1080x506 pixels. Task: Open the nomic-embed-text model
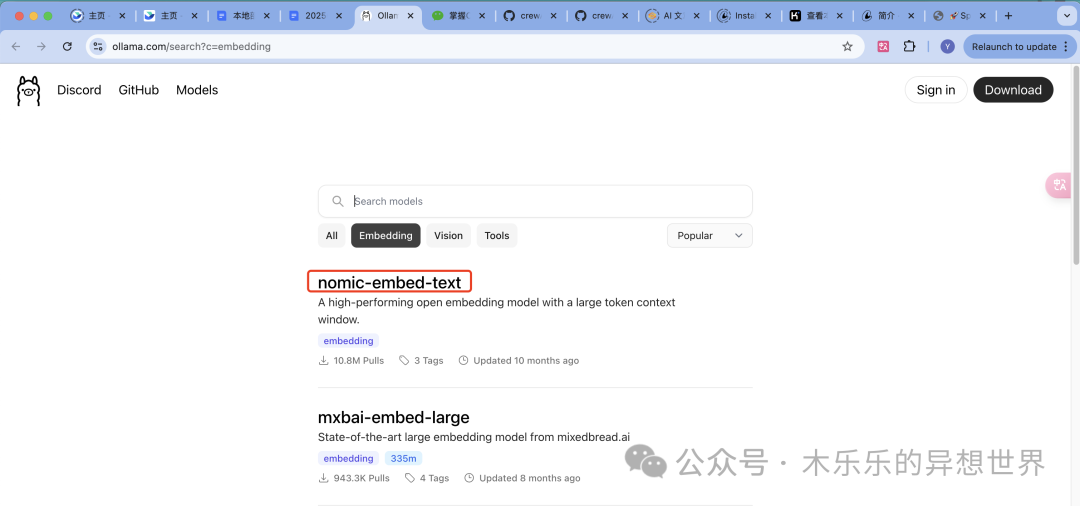389,282
